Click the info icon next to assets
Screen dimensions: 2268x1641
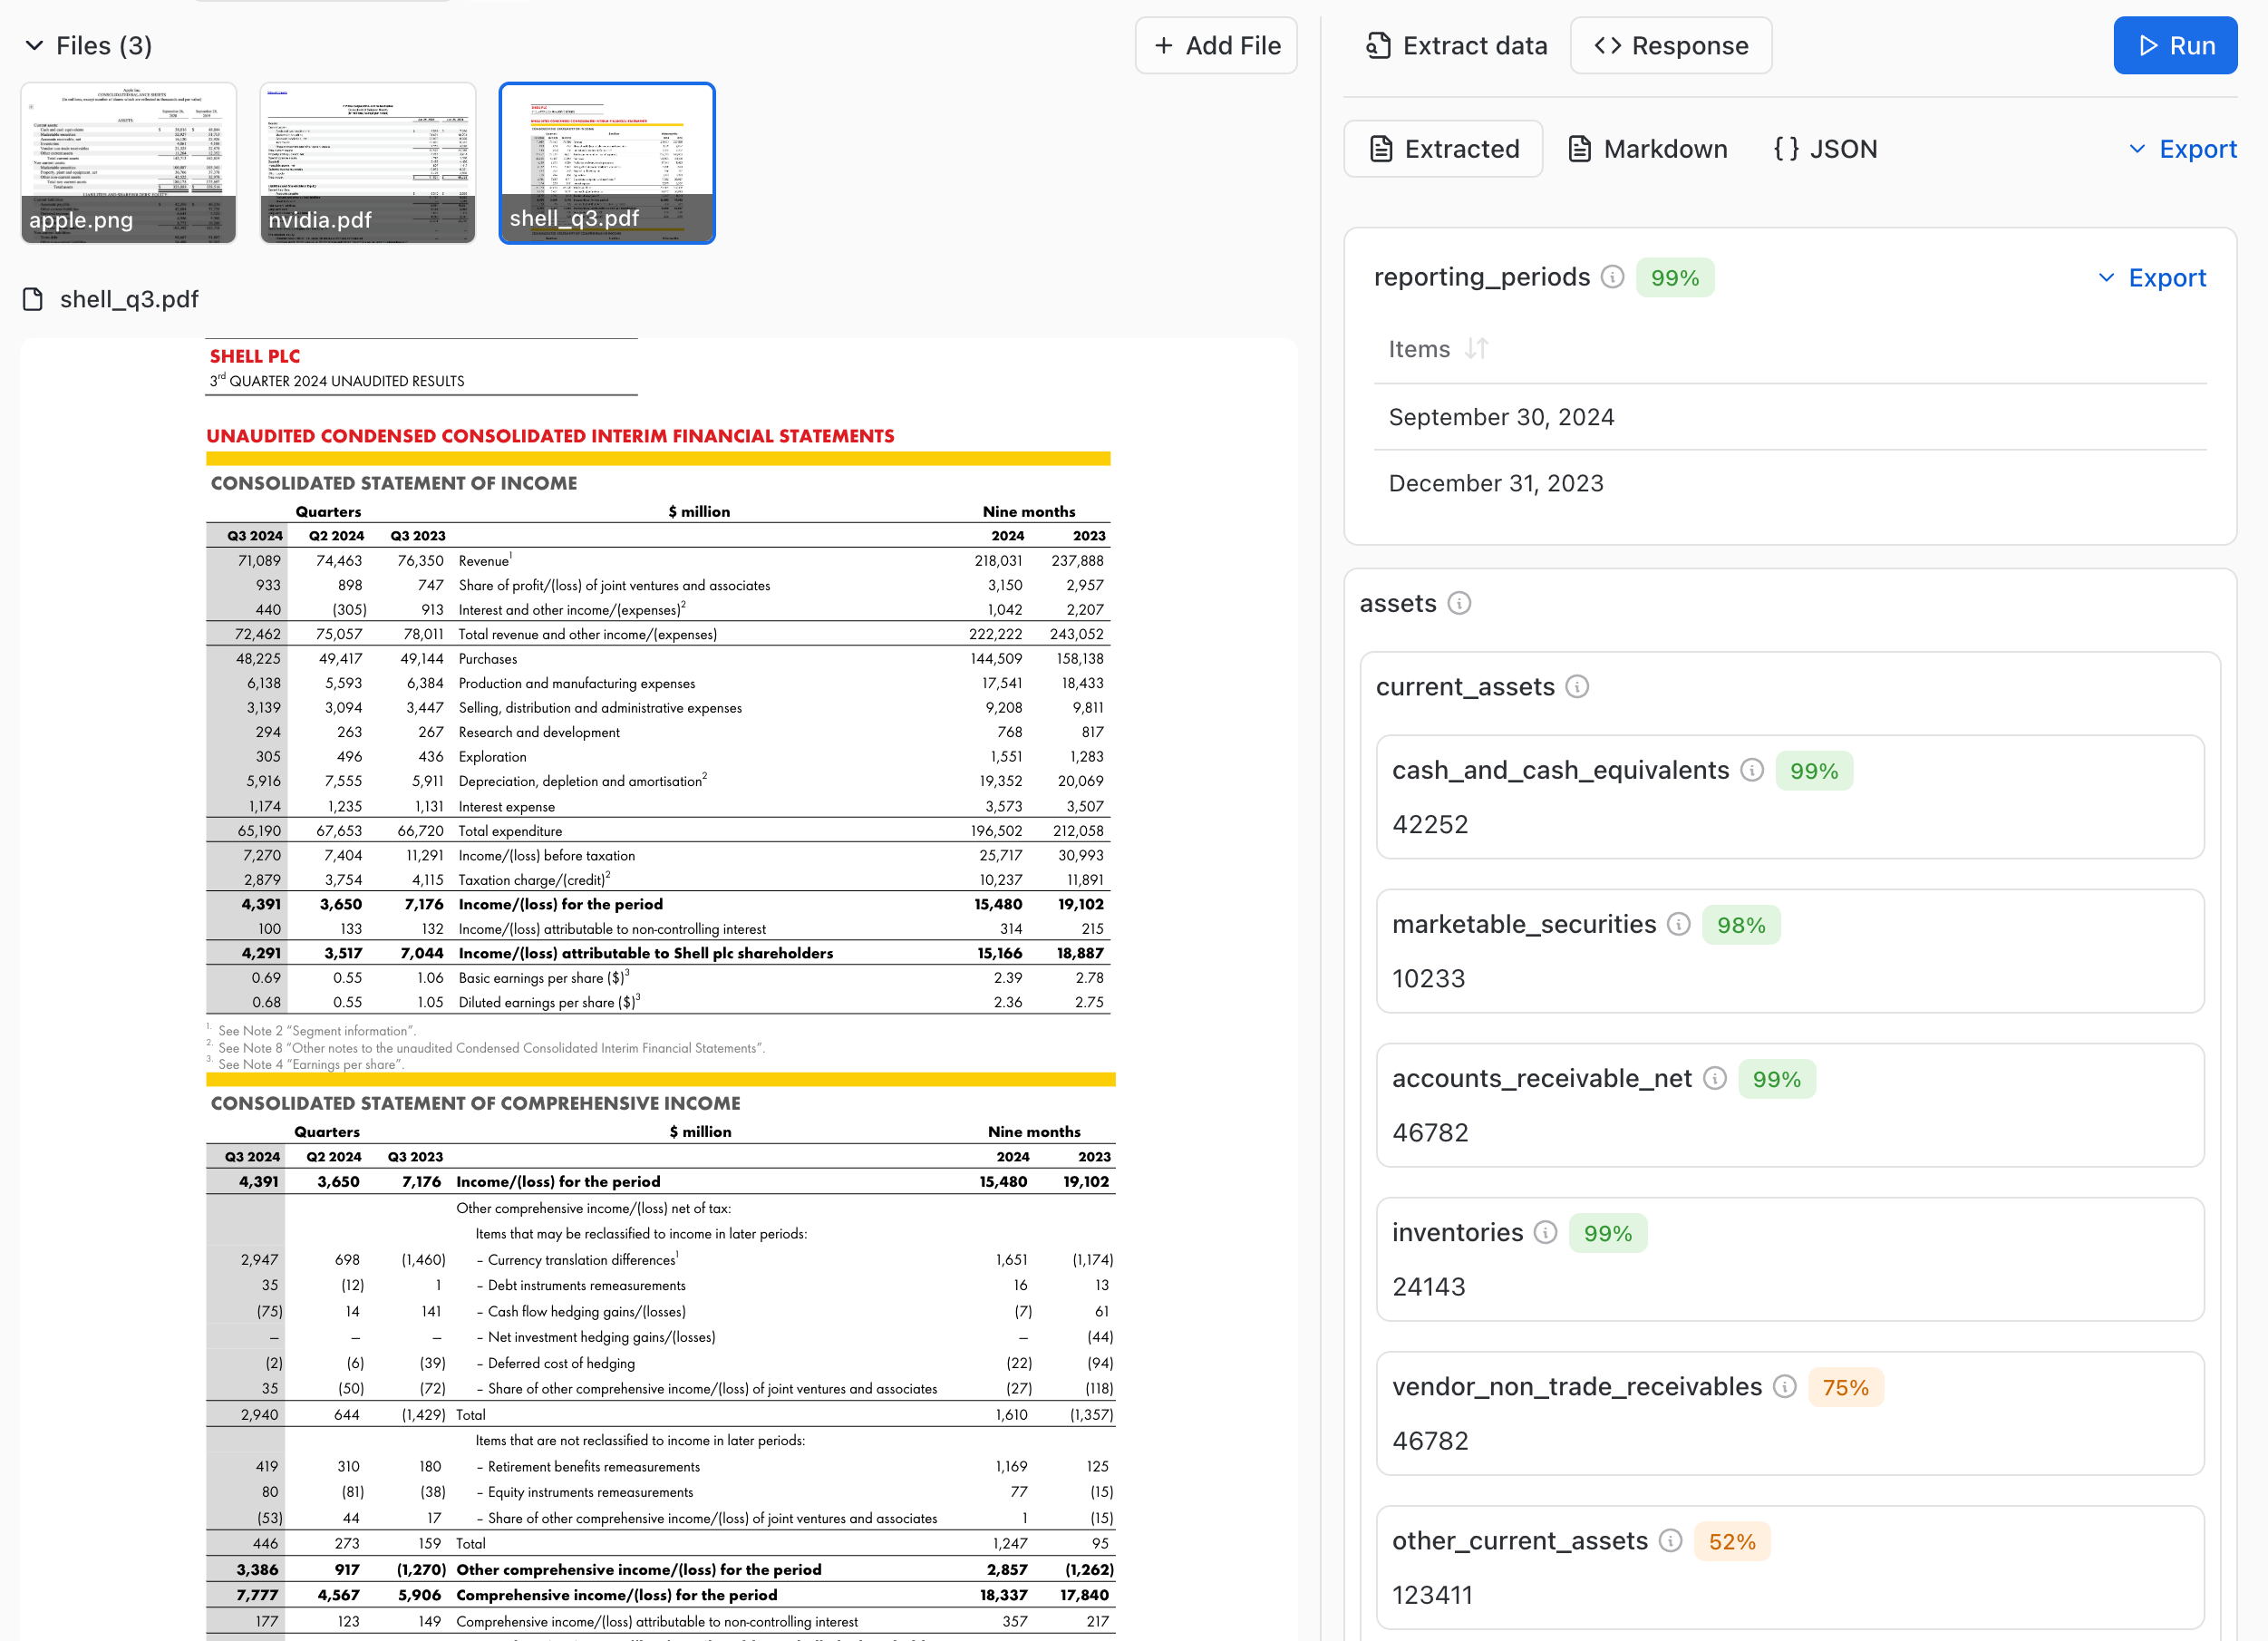(x=1459, y=603)
